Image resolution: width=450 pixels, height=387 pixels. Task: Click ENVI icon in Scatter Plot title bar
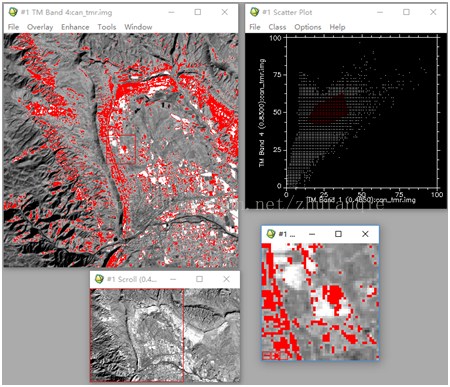[254, 12]
